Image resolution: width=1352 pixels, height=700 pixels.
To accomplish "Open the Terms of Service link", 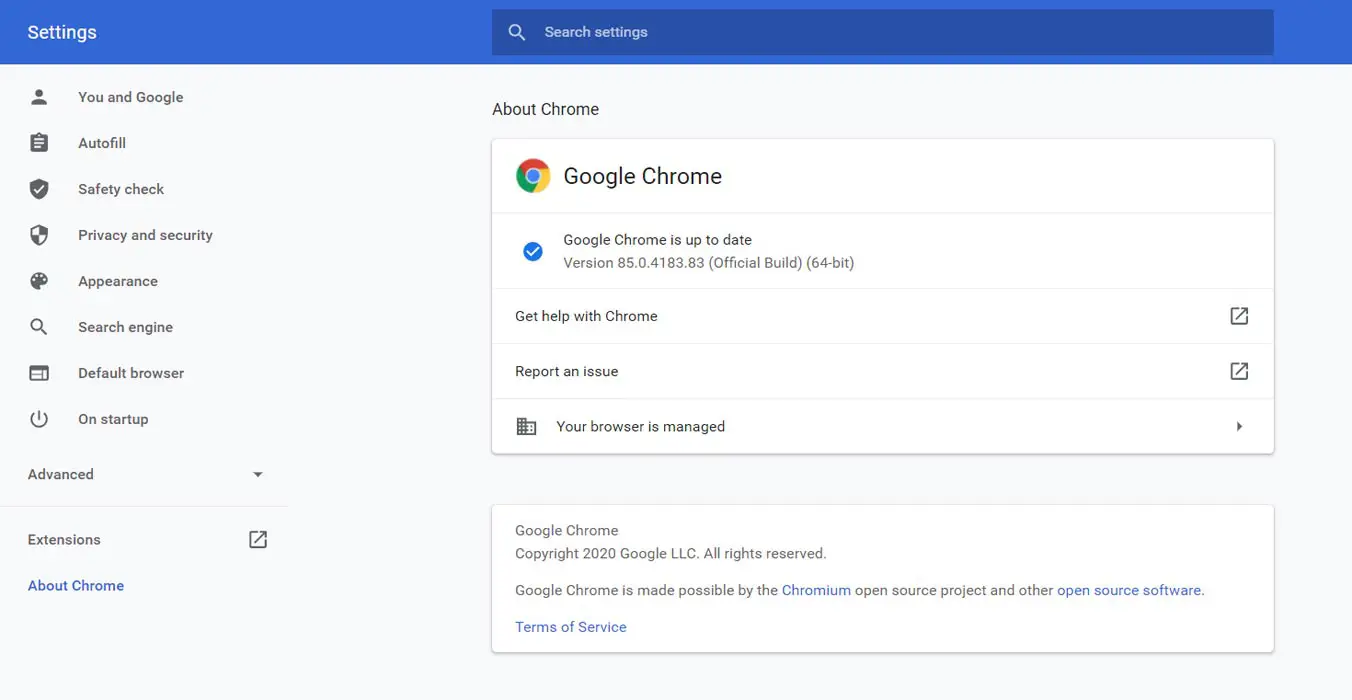I will (571, 627).
